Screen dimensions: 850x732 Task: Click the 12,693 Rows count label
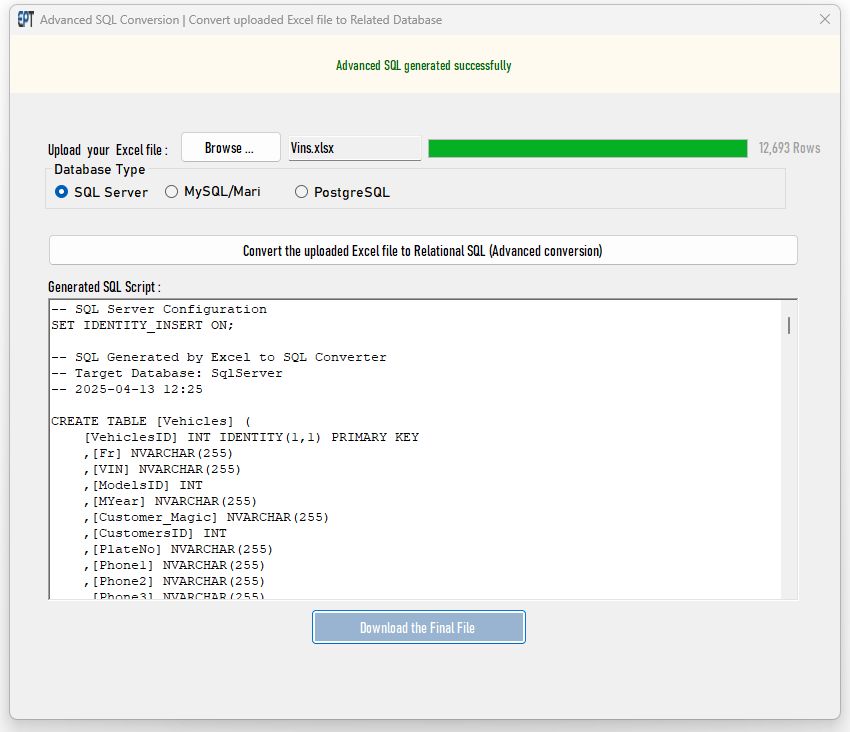pos(789,148)
